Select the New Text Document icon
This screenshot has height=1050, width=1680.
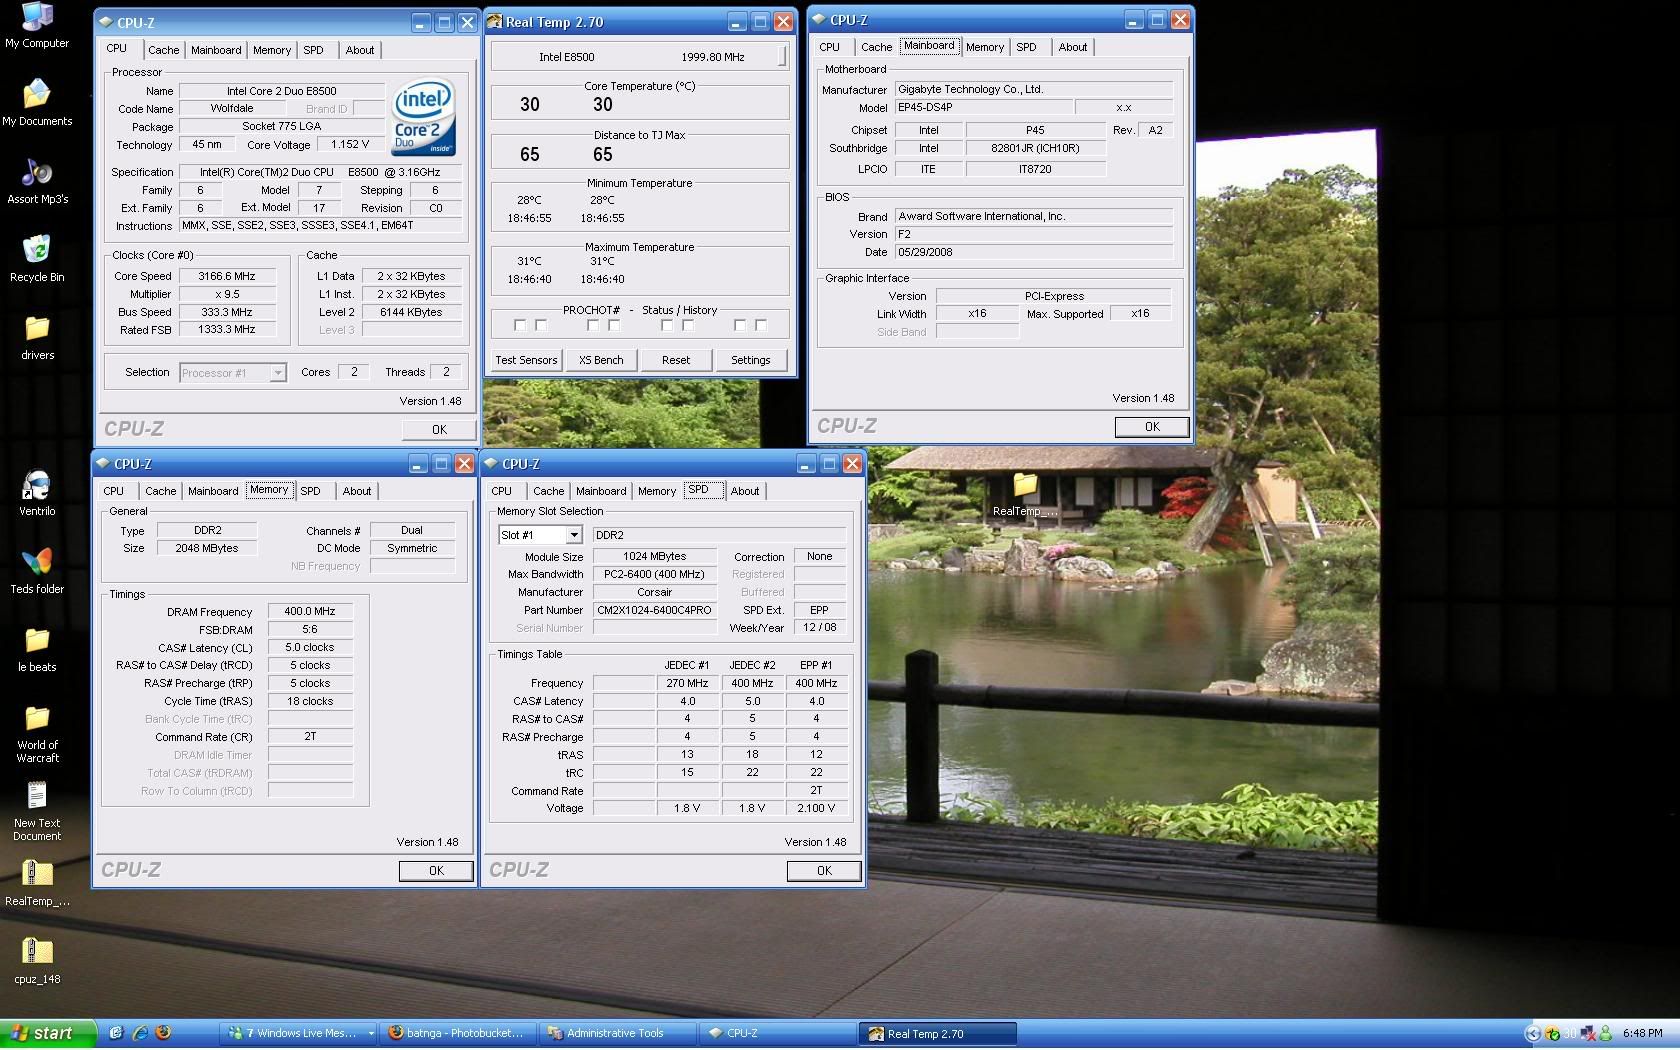coord(37,812)
